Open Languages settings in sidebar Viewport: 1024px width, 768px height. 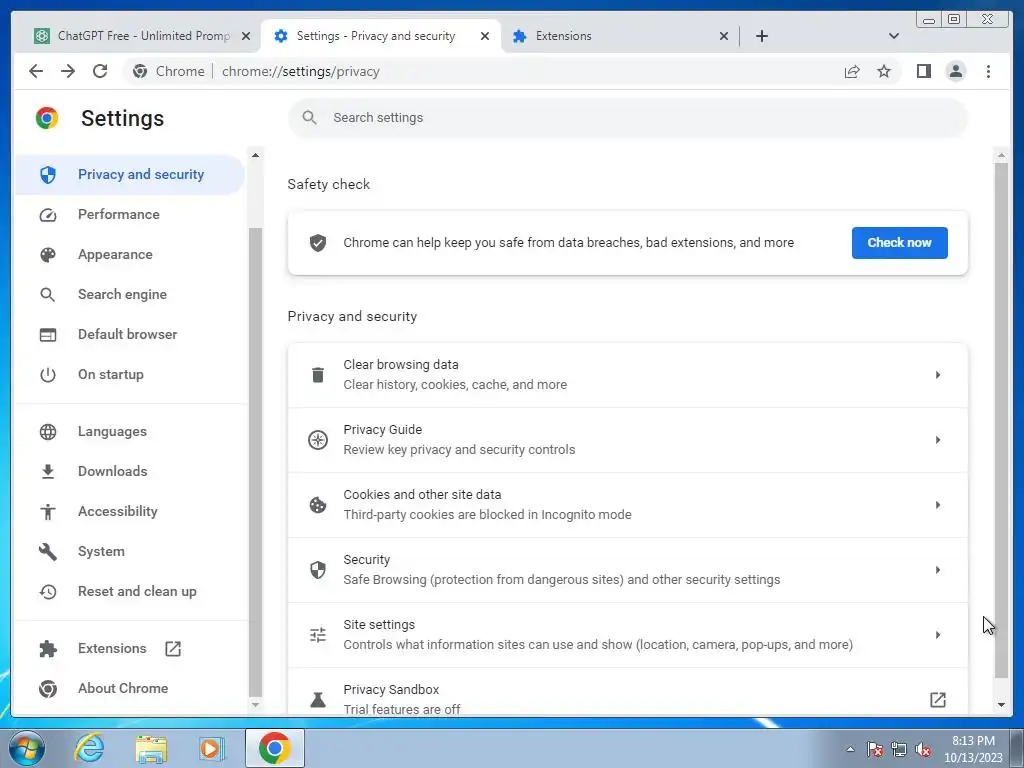129,432
